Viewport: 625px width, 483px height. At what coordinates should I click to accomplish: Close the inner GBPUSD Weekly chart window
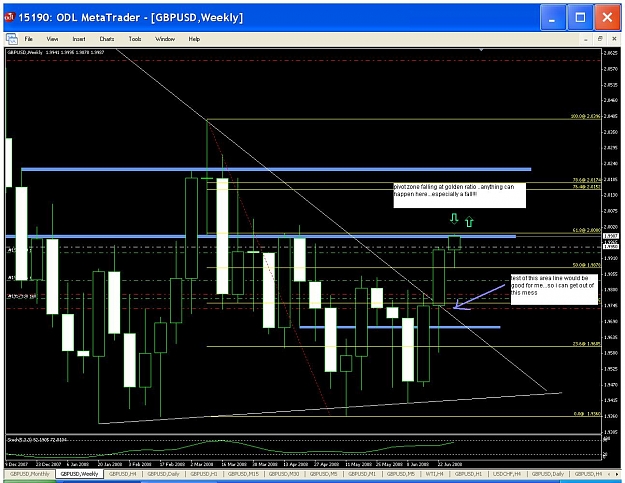pyautogui.click(x=614, y=39)
